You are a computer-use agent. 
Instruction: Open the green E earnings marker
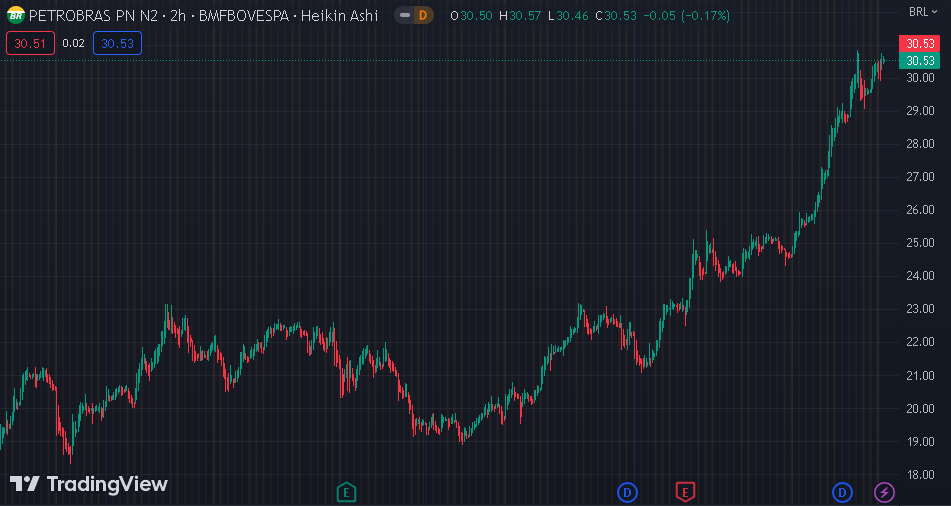(x=346, y=492)
